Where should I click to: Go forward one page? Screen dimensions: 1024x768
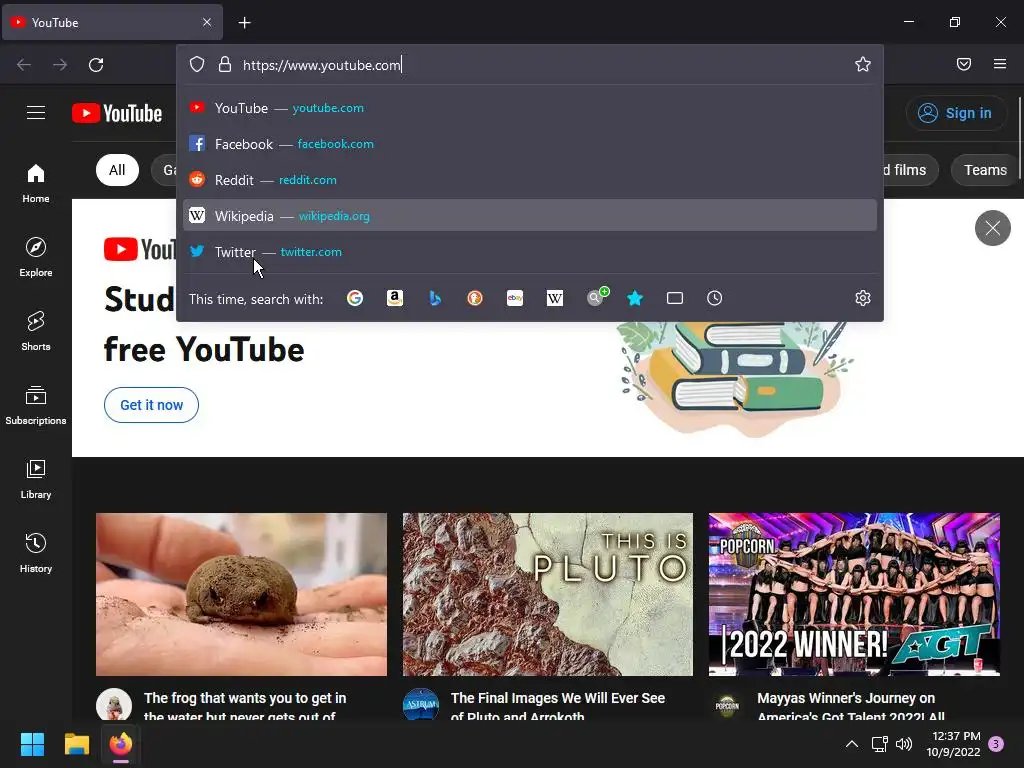coord(60,65)
